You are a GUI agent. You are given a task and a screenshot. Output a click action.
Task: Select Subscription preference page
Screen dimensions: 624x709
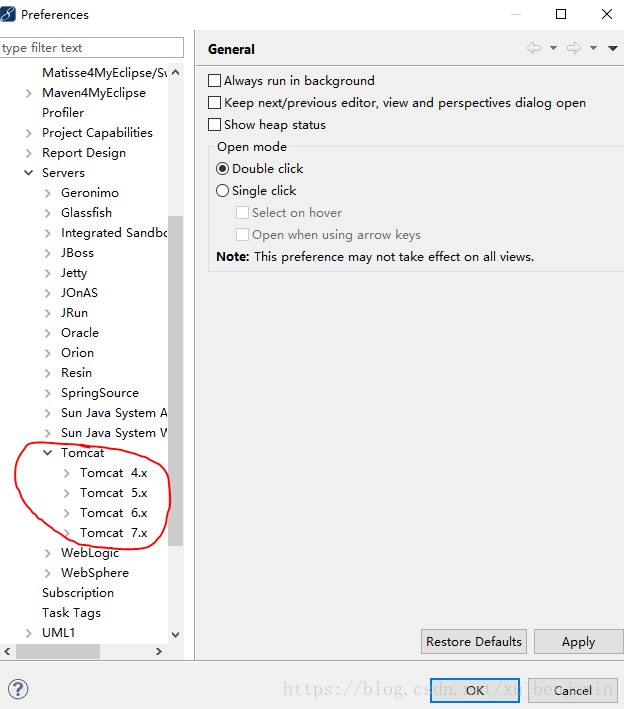pyautogui.click(x=78, y=593)
